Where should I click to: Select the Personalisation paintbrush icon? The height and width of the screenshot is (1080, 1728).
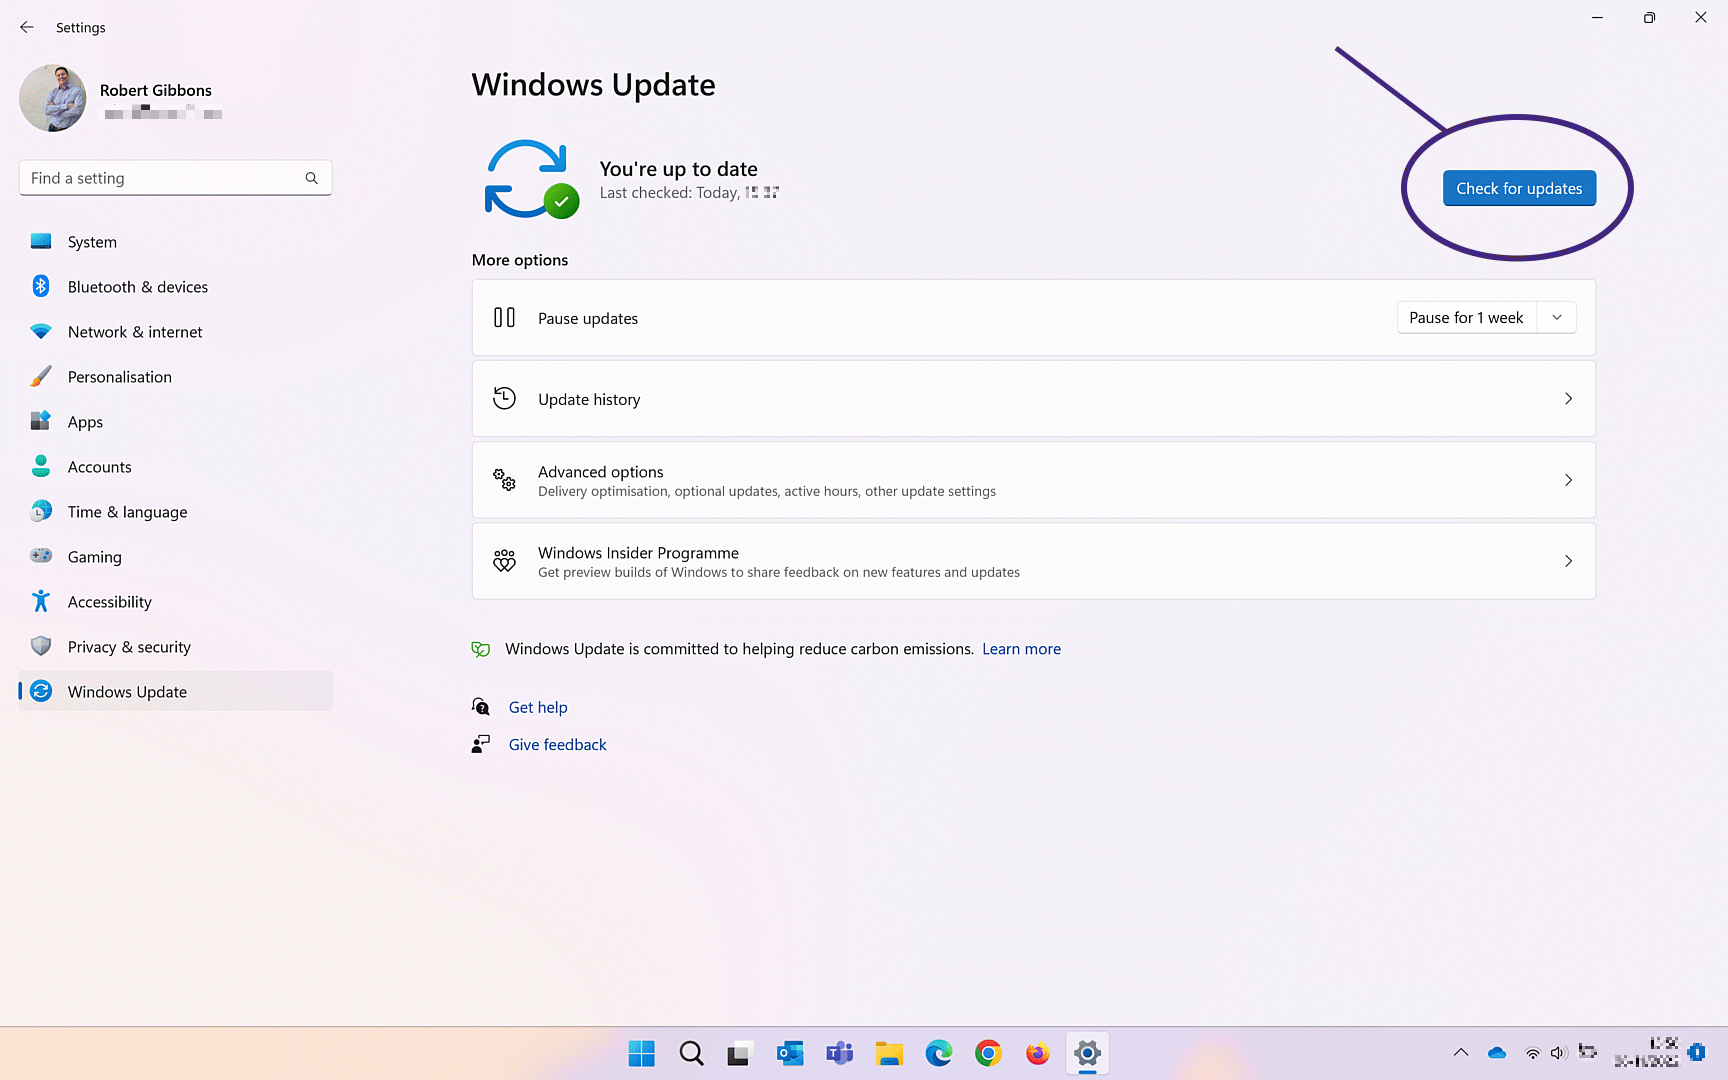pos(40,376)
